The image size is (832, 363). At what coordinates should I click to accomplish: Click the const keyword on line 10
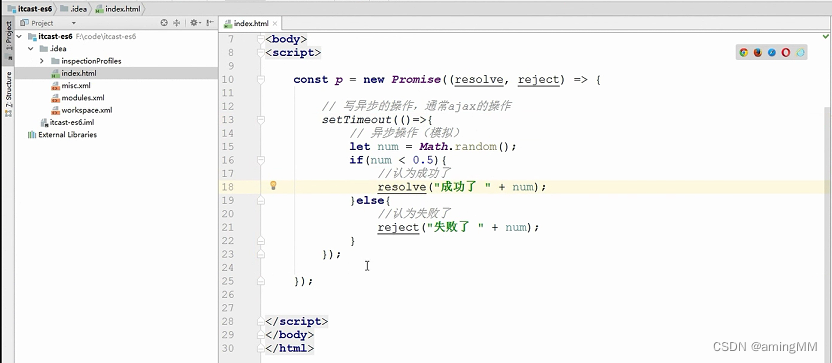coord(311,80)
